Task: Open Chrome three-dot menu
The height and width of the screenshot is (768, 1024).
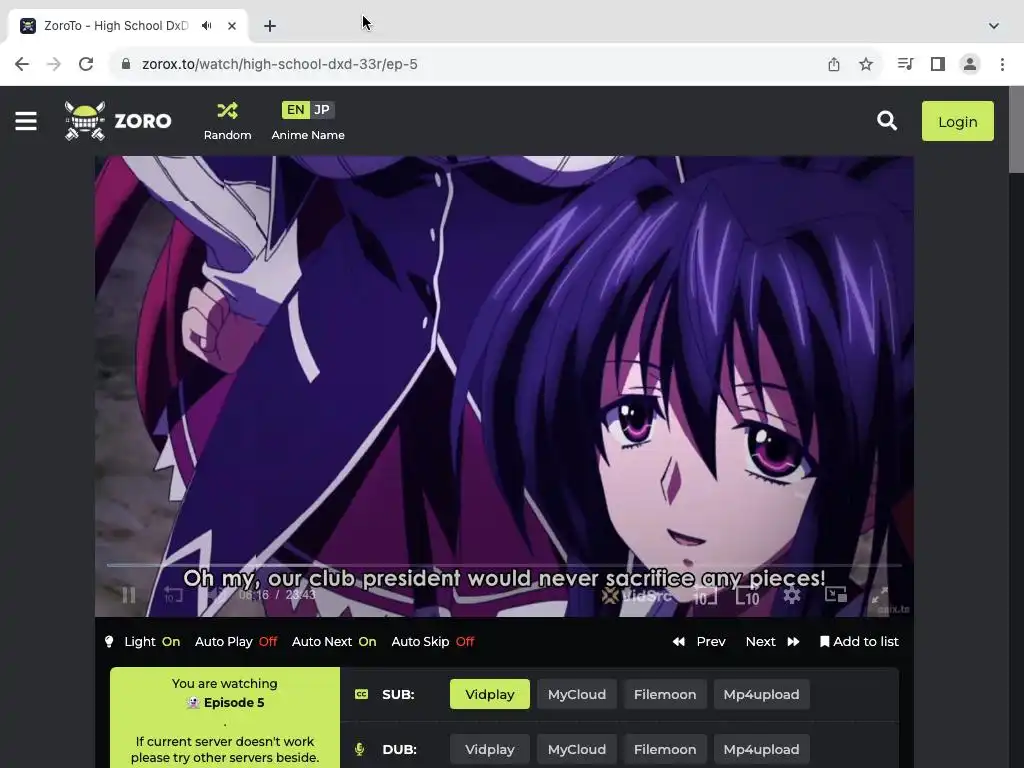Action: [1002, 64]
